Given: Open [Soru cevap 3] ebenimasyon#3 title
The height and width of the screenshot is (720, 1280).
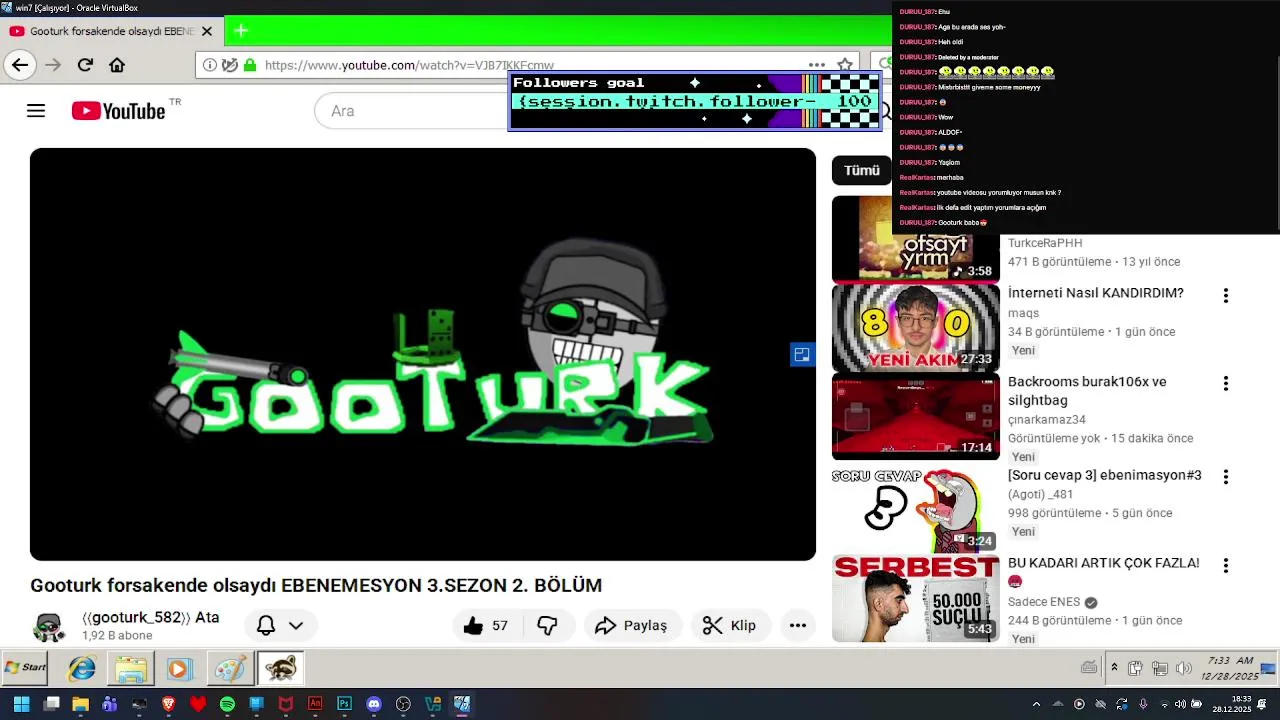Looking at the screenshot, I should tap(1105, 475).
